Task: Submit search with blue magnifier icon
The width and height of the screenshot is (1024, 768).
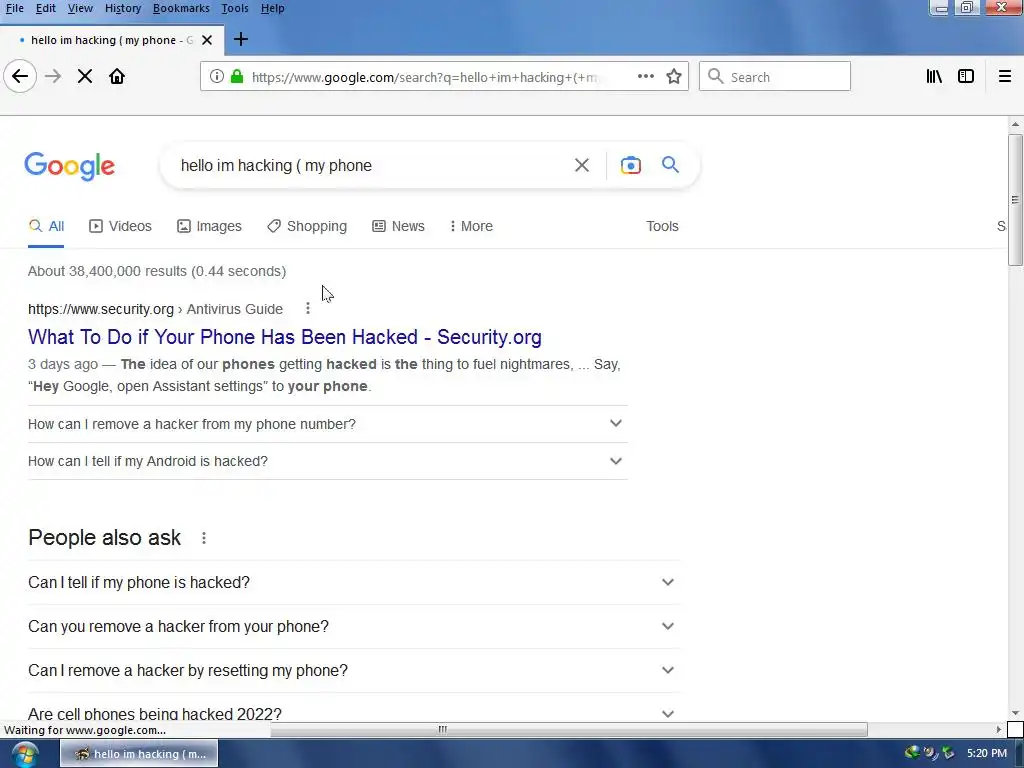Action: pyautogui.click(x=671, y=165)
